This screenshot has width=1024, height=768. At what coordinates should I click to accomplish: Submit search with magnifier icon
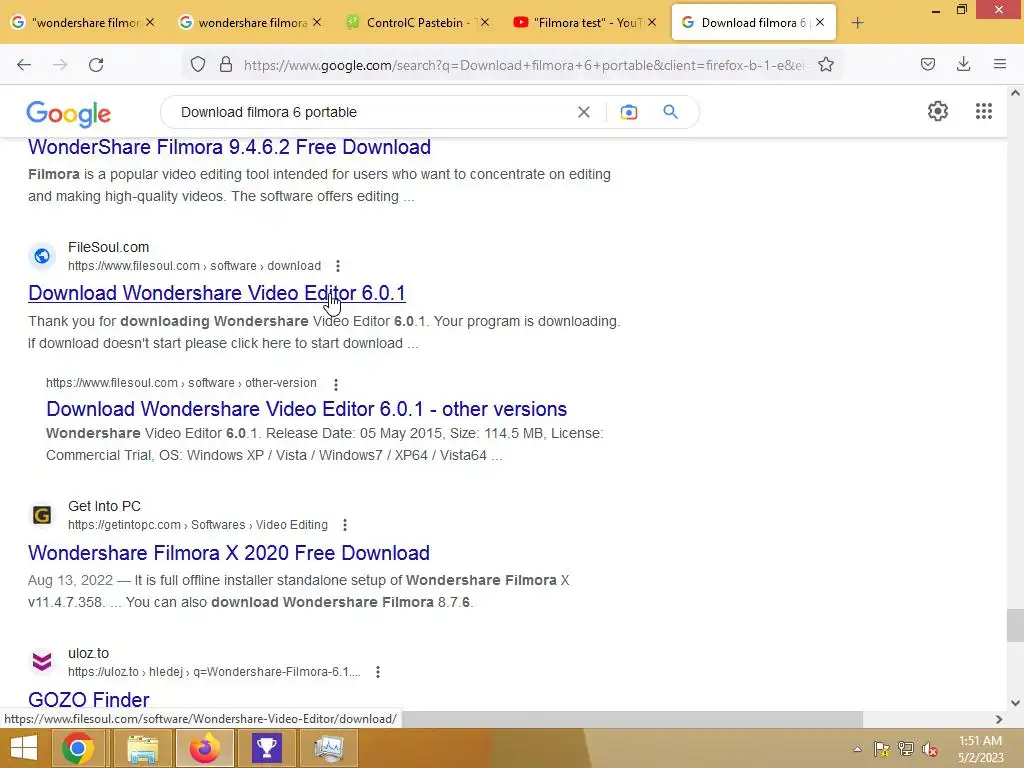[x=670, y=112]
